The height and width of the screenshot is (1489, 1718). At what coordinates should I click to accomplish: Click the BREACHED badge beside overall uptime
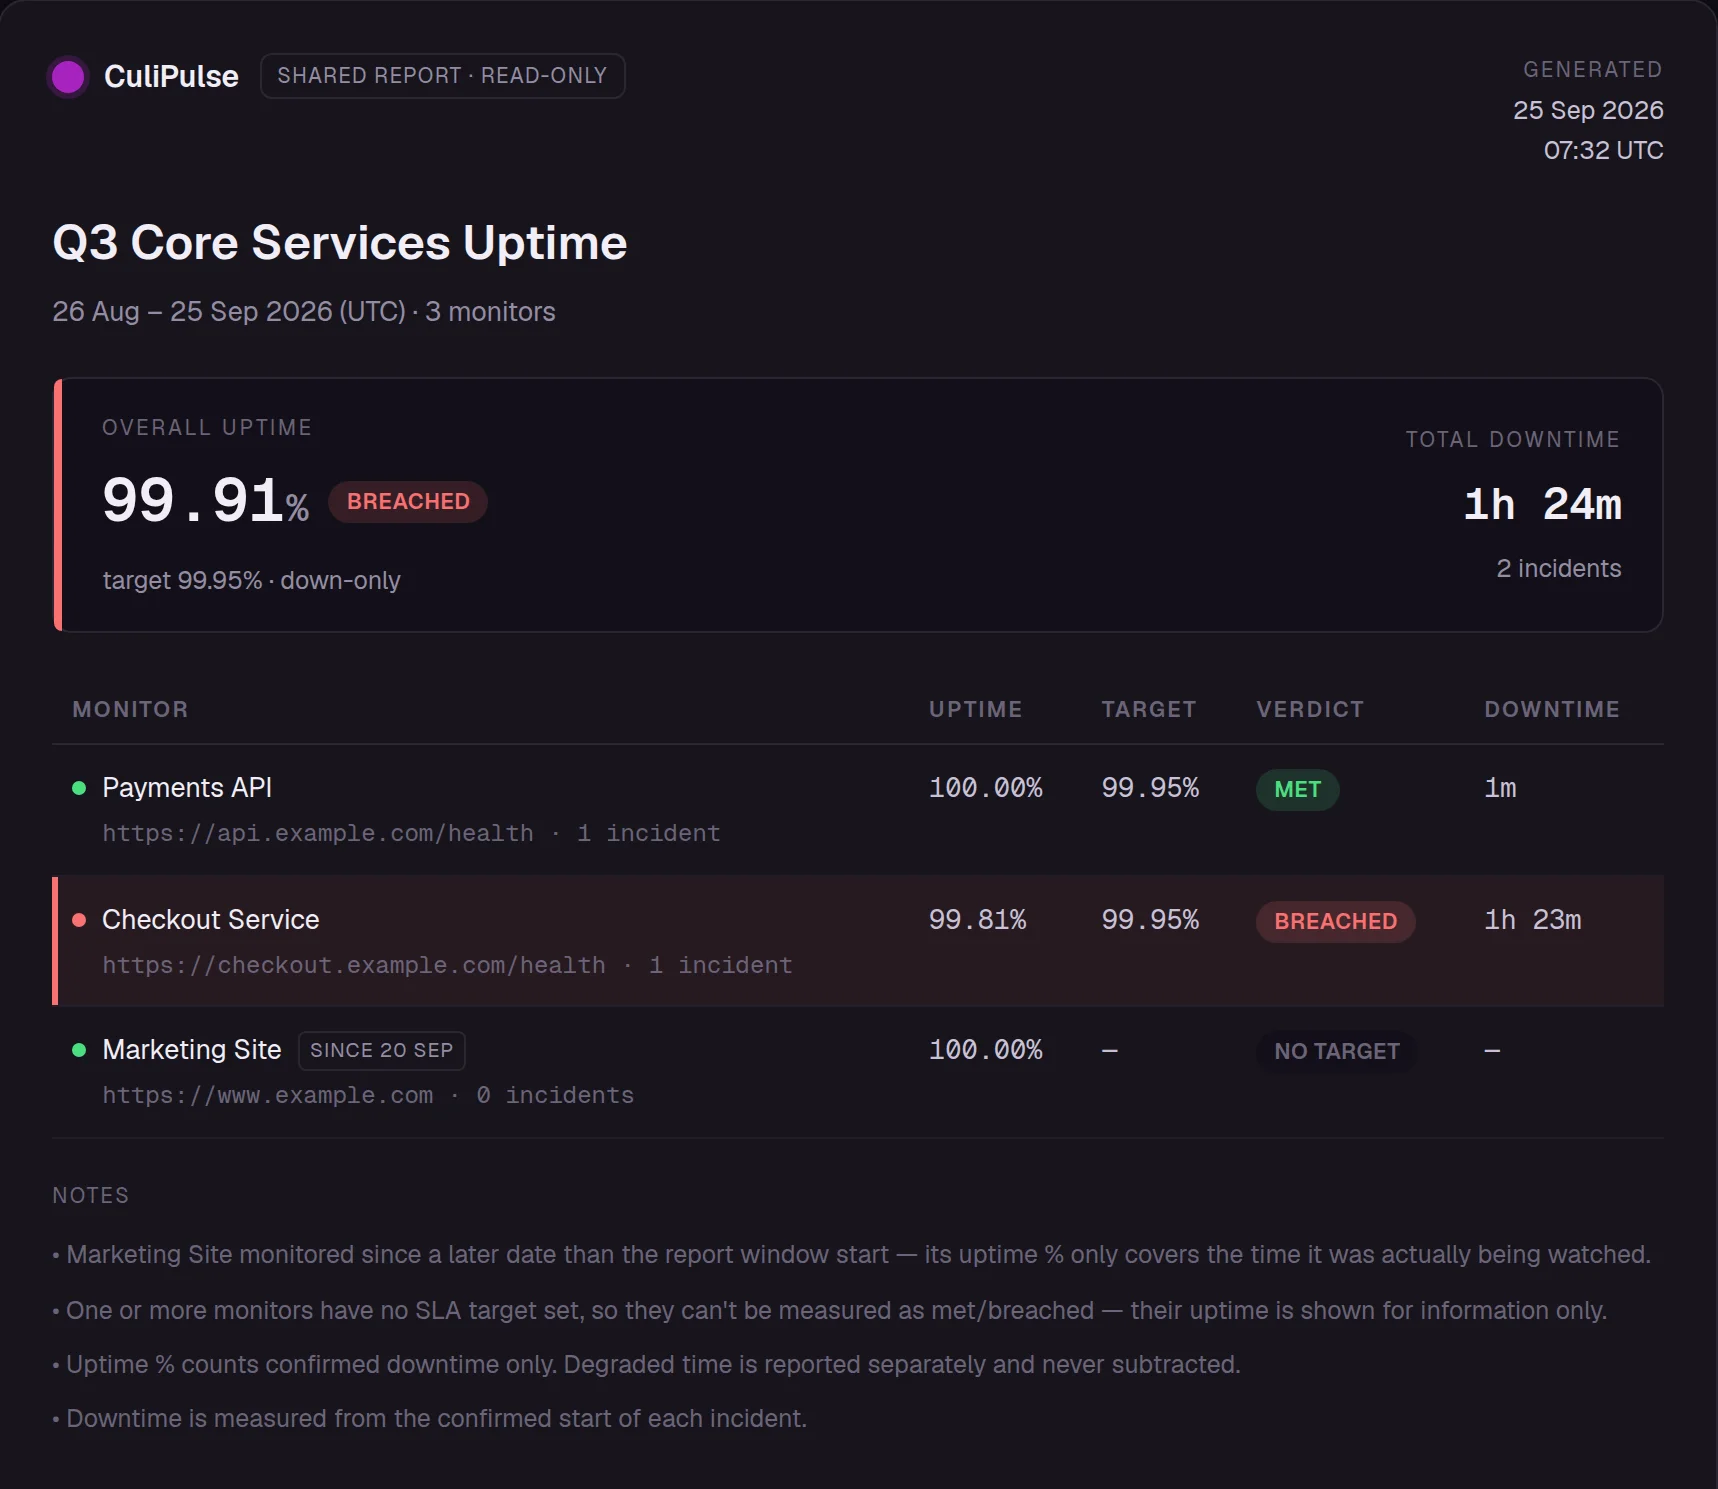408,501
